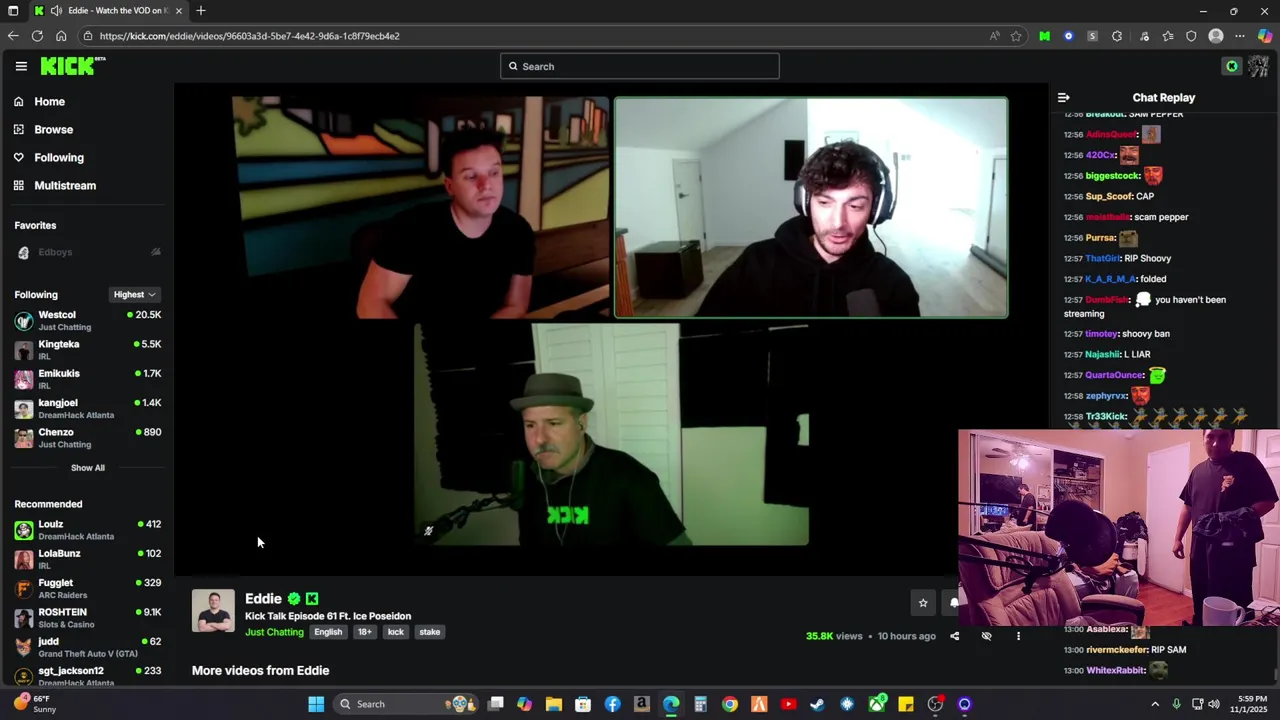Screen dimensions: 1280x720
Task: Open the browser Extensions puzzle icon
Action: [x=1117, y=36]
